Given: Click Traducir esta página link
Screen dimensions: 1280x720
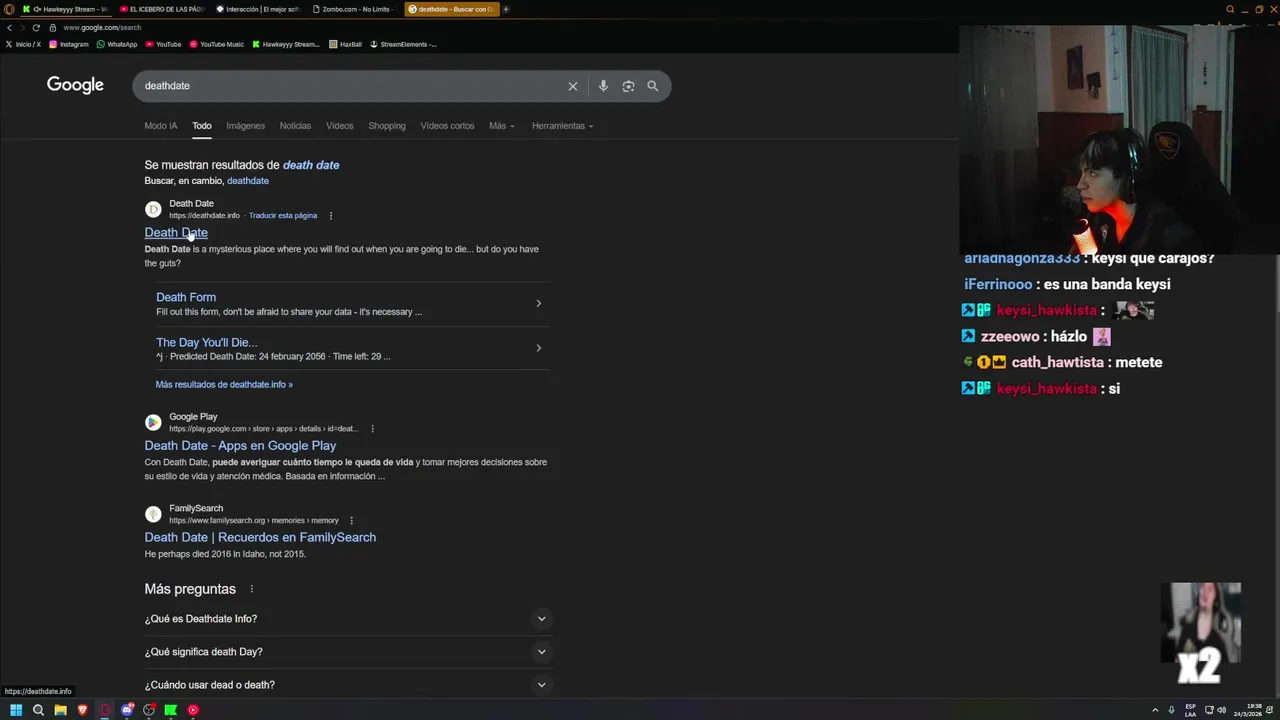Looking at the screenshot, I should [283, 215].
